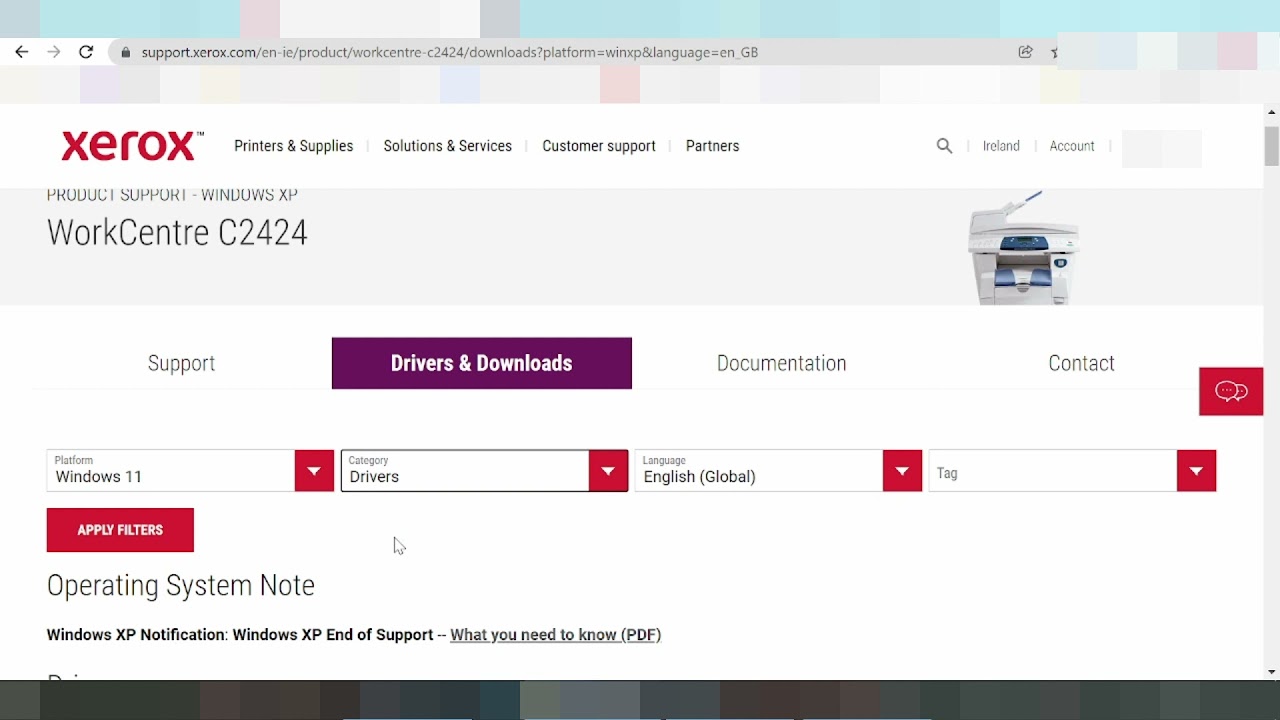
Task: Open the Xerox site search magnifier
Action: click(944, 146)
